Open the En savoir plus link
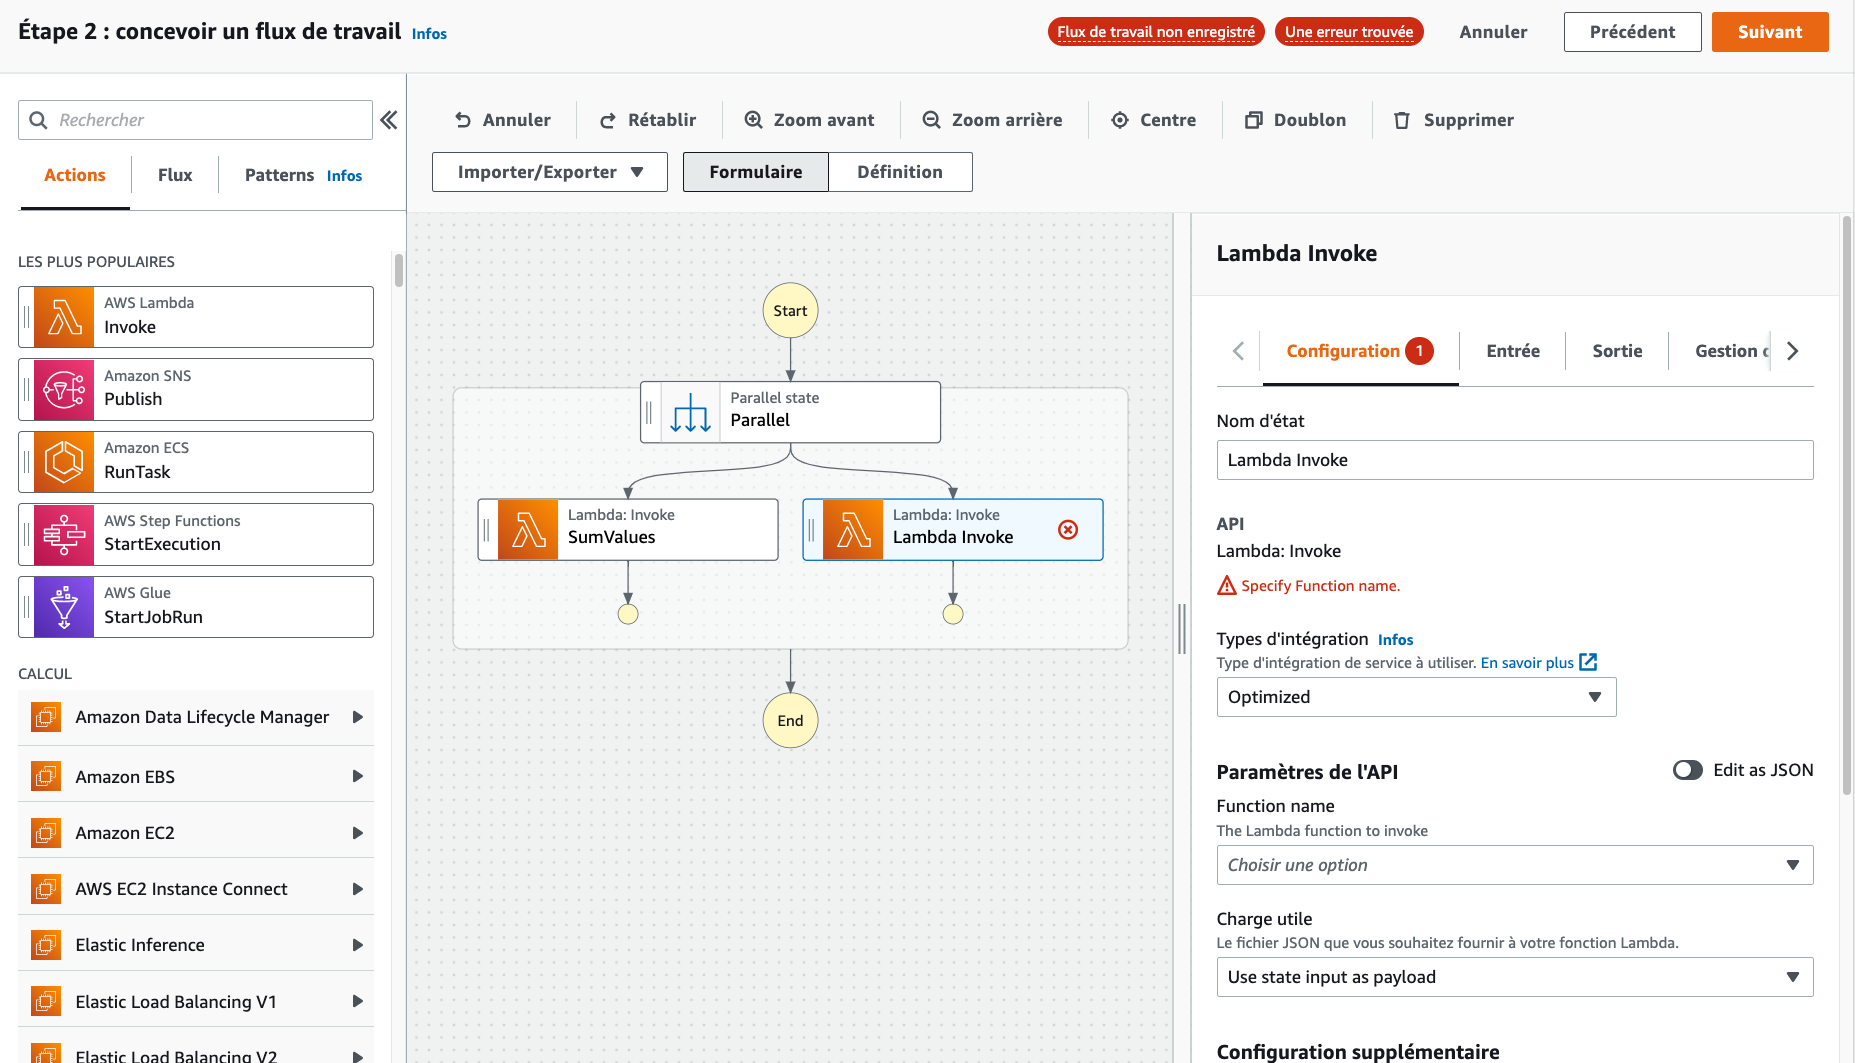 (x=1527, y=663)
